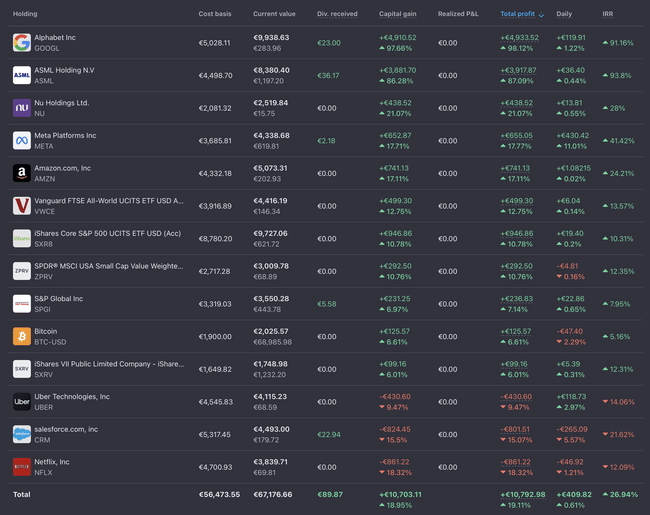Click the Amazon.com logo icon
This screenshot has width=650, height=515.
(x=21, y=173)
